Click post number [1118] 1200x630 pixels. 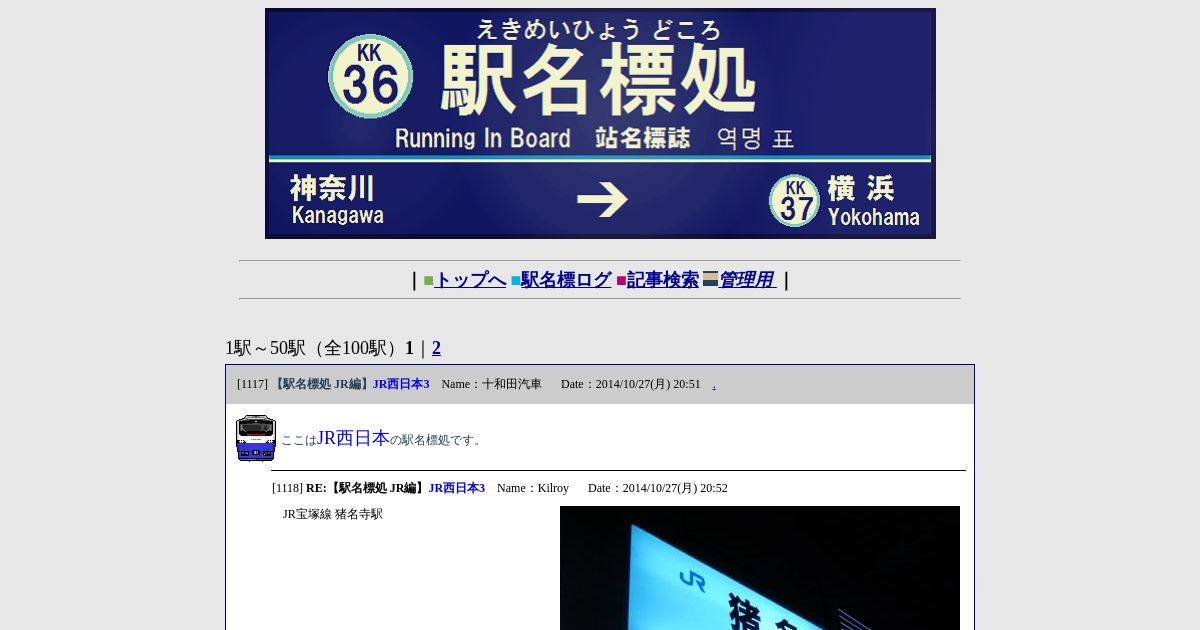[x=287, y=488]
